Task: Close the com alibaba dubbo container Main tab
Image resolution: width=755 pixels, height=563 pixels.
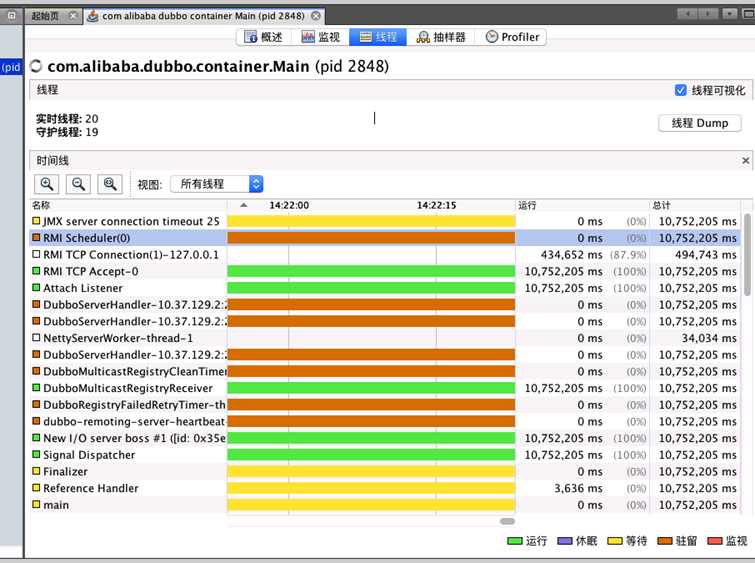Action: click(316, 16)
